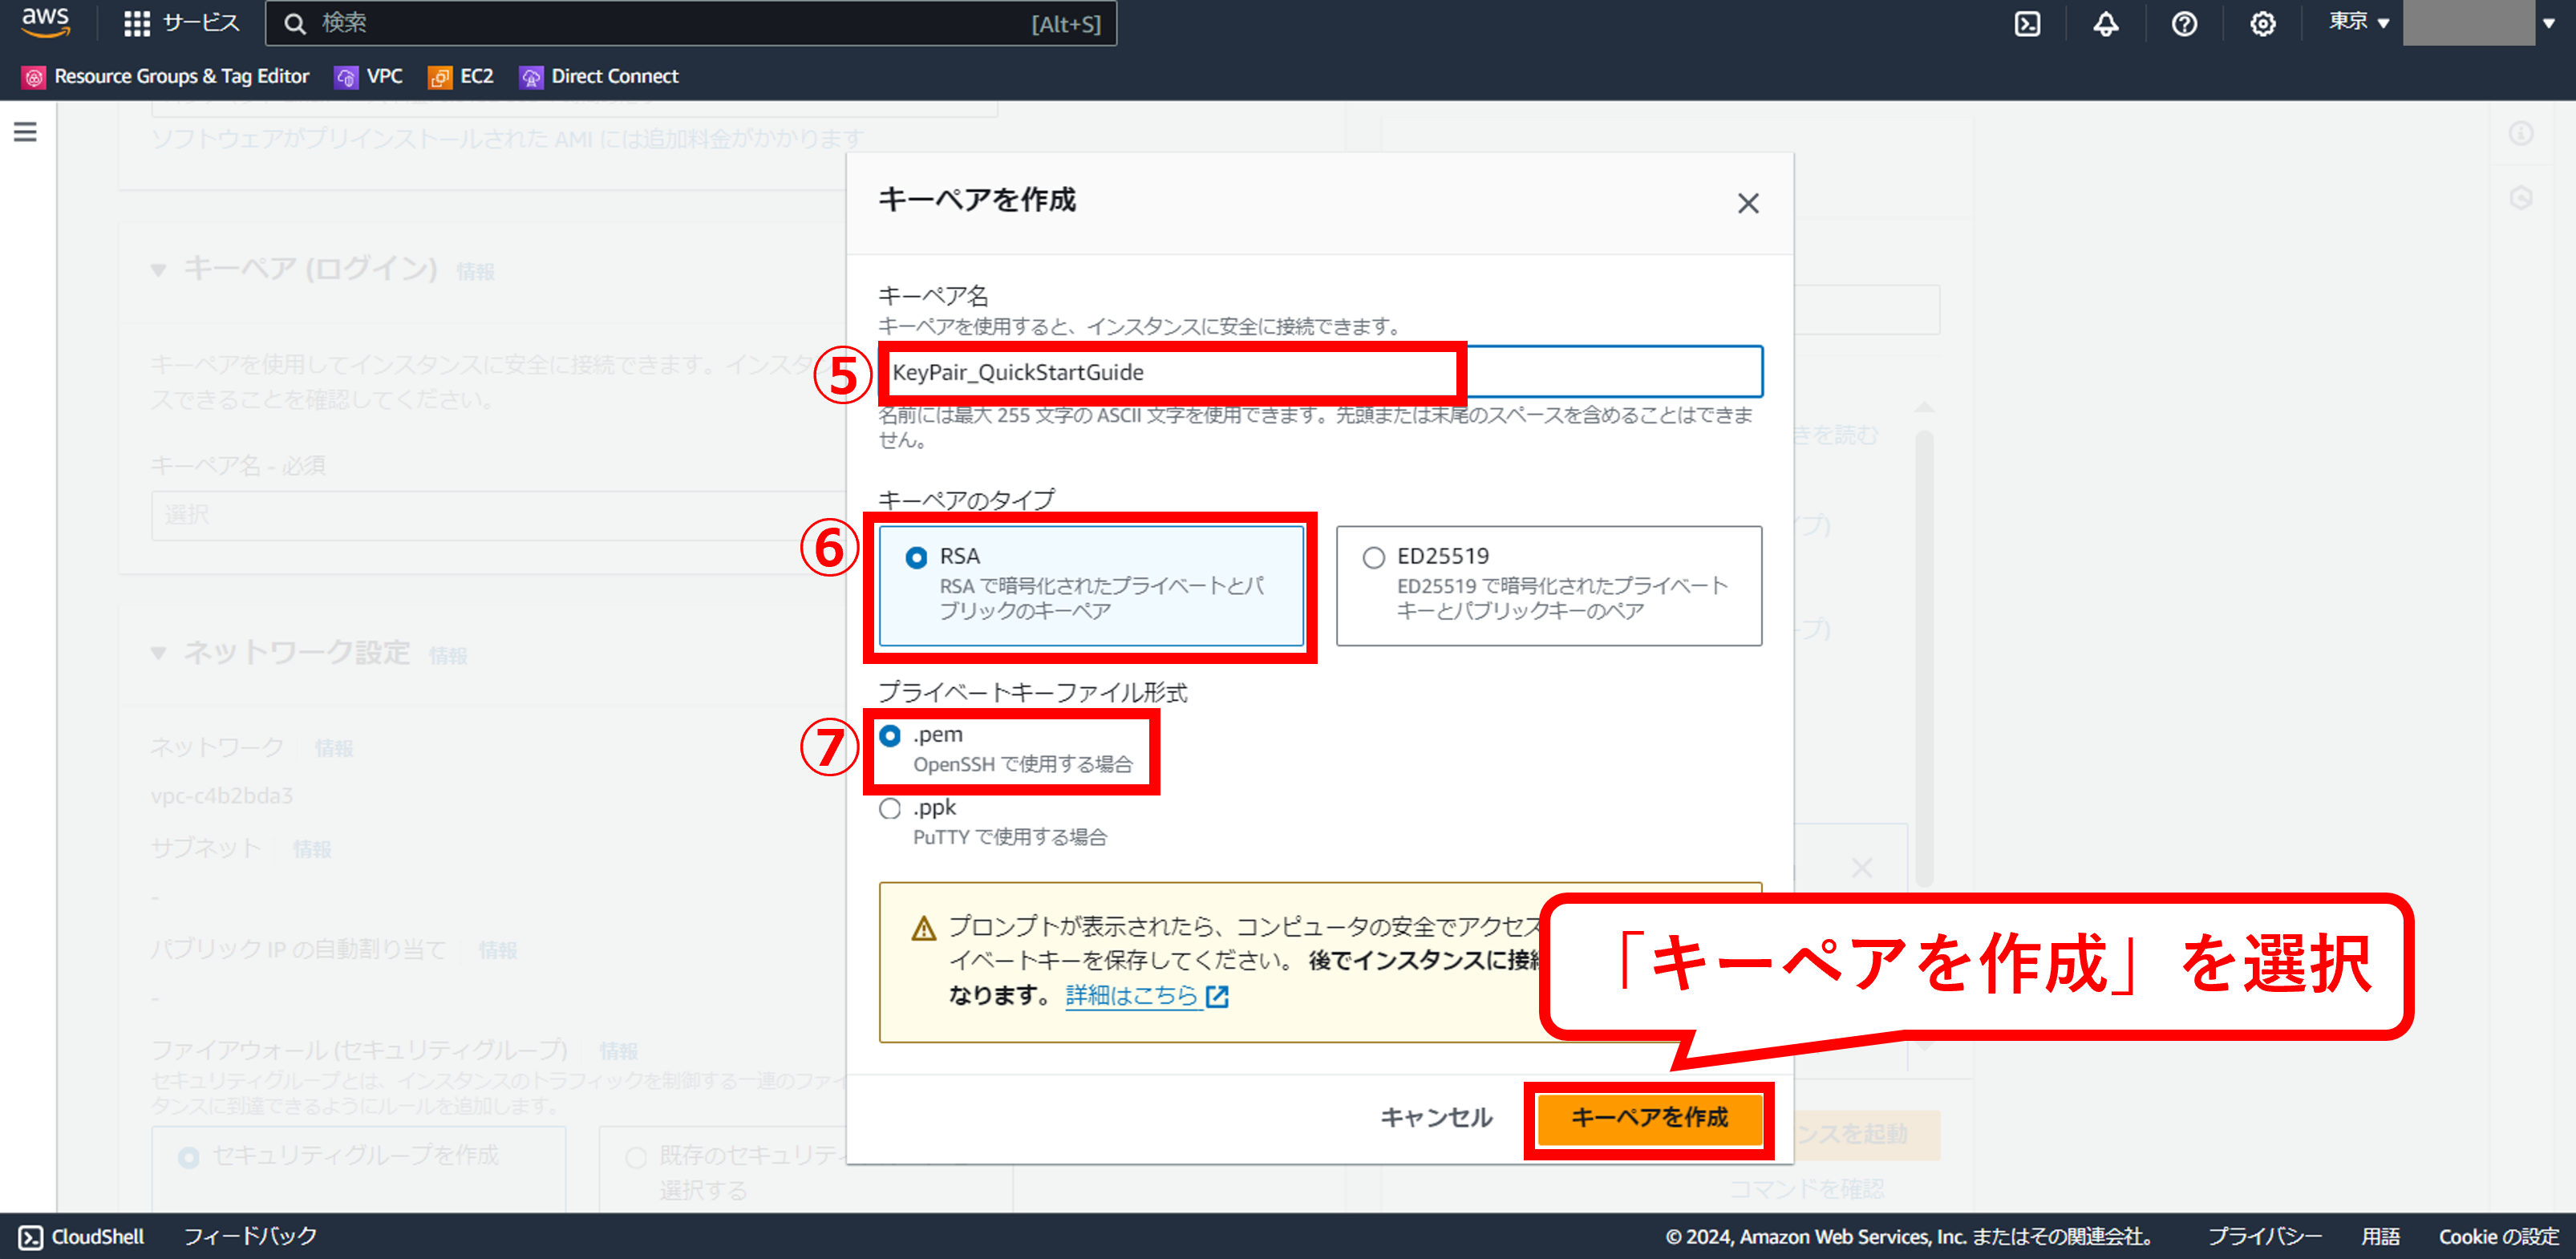Screen dimensions: 2576x1259
Task: Open the notifications bell
Action: tap(2105, 24)
